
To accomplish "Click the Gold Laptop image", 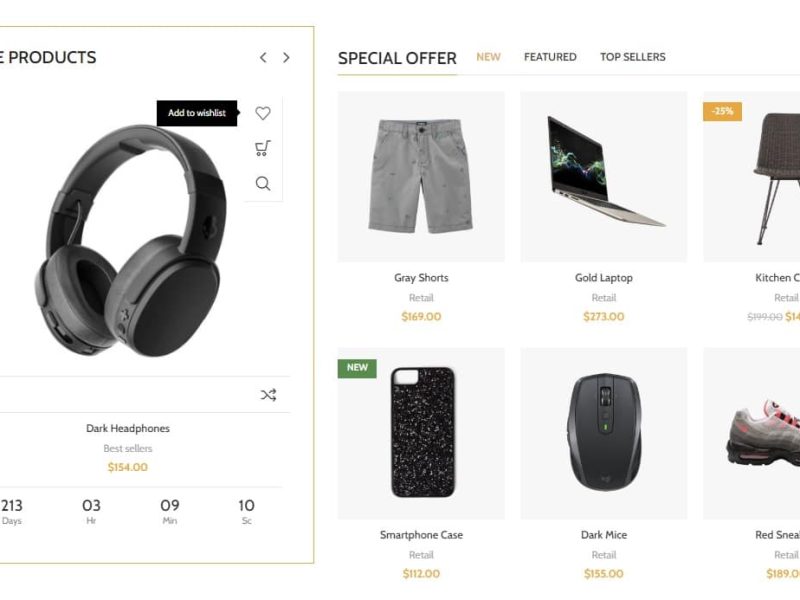I will [x=604, y=177].
